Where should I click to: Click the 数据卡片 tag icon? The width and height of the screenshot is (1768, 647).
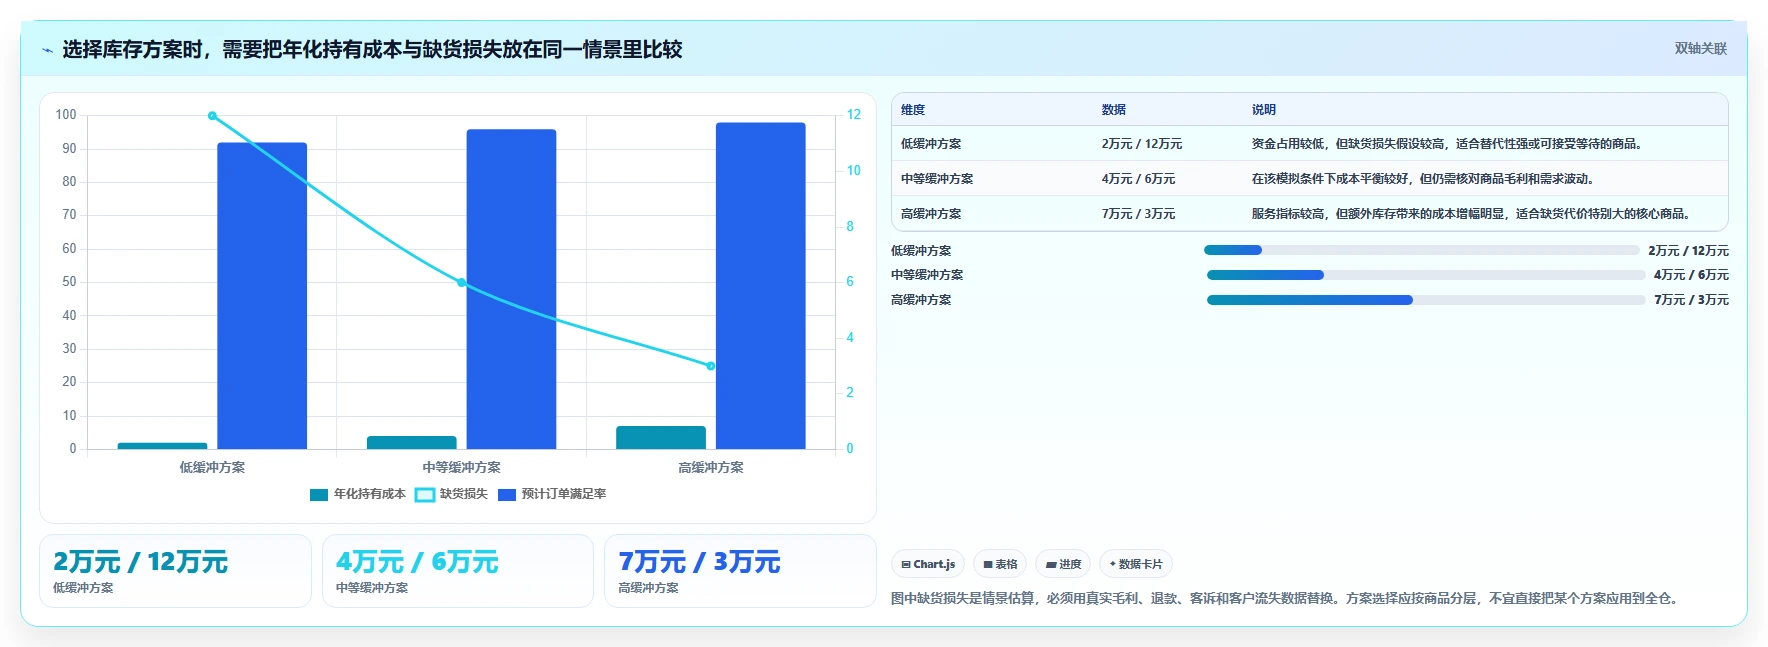(x=1113, y=564)
